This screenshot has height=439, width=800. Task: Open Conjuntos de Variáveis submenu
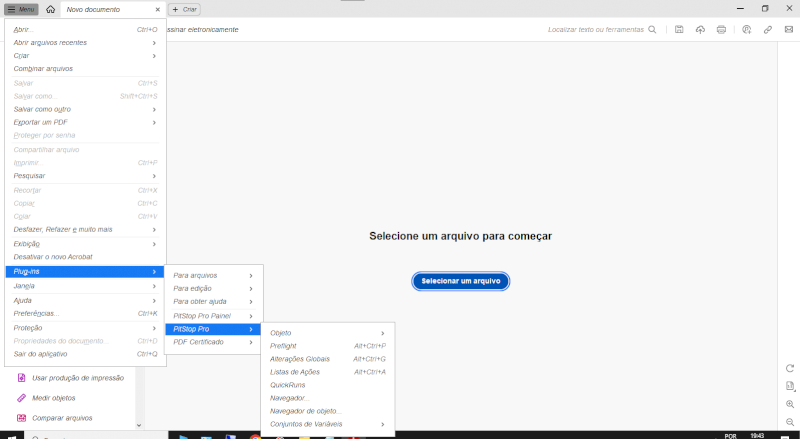pos(328,424)
